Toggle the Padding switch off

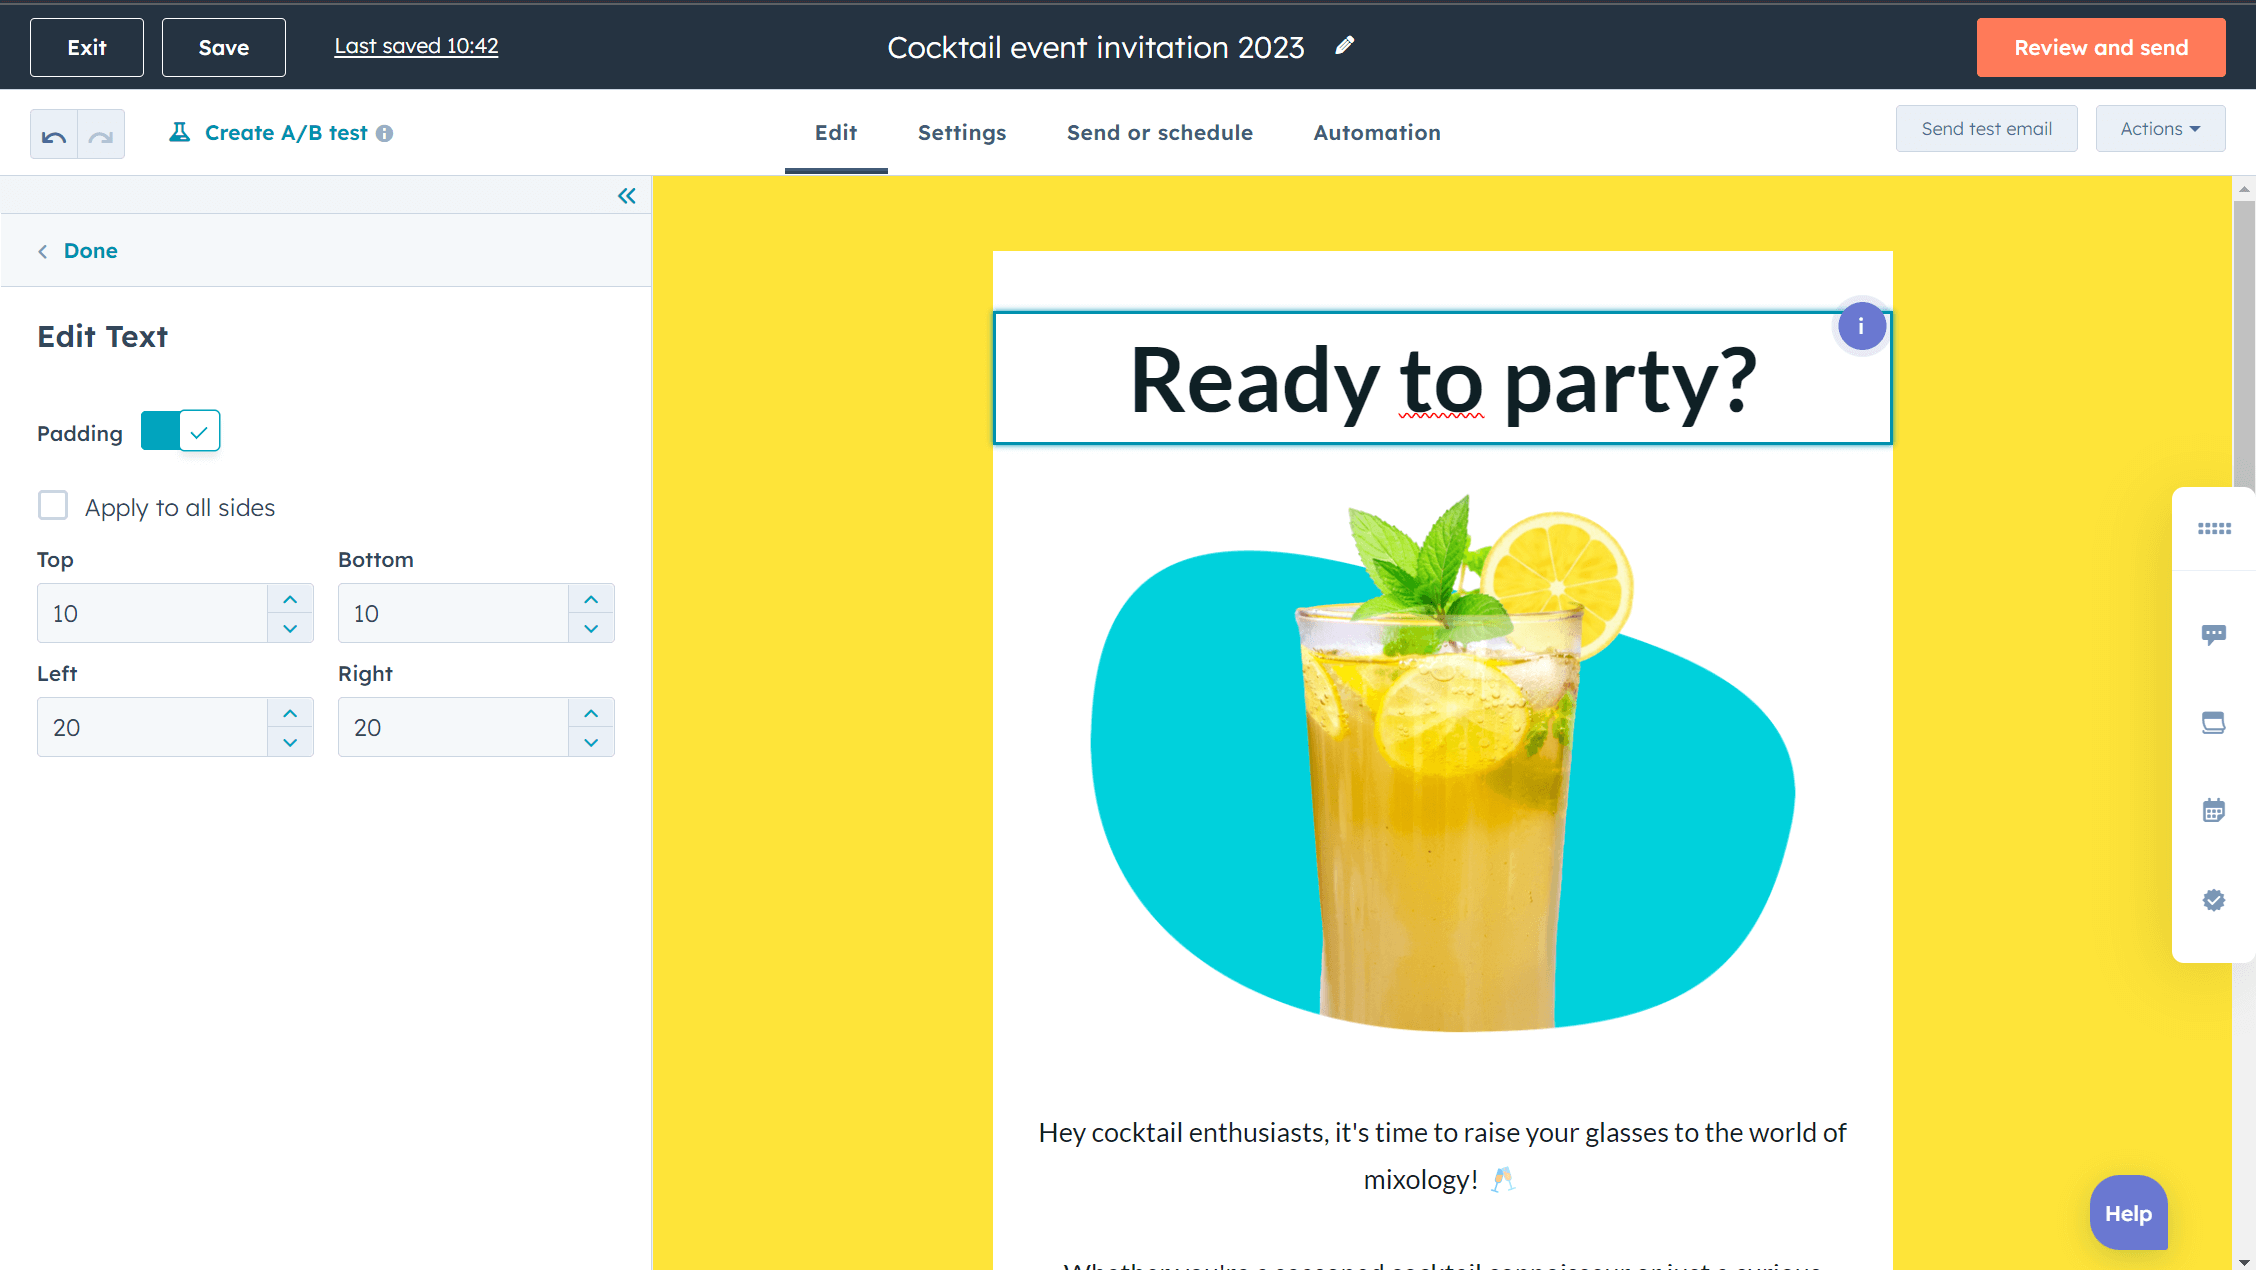(180, 431)
